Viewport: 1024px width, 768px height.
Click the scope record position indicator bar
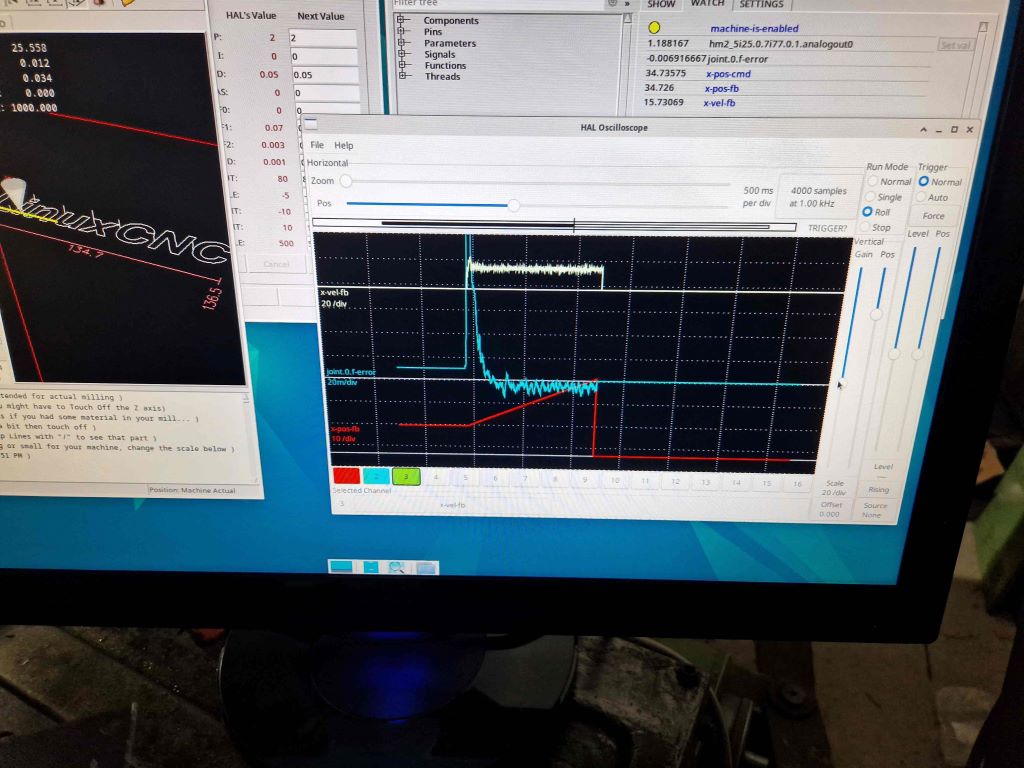point(554,225)
